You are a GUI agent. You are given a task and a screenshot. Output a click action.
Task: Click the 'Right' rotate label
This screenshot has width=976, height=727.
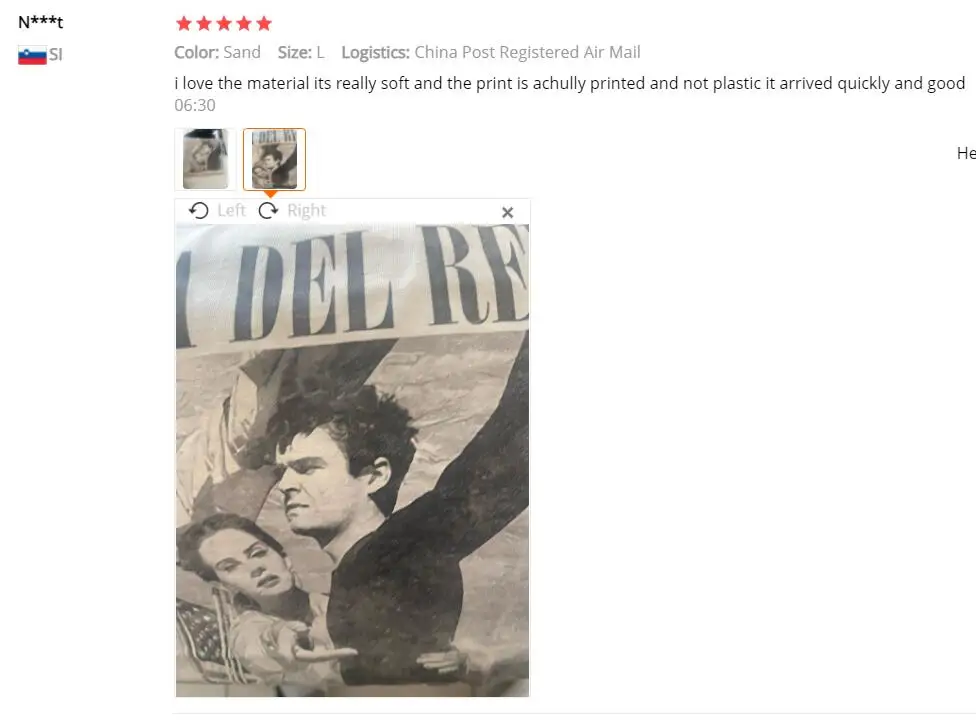[306, 210]
